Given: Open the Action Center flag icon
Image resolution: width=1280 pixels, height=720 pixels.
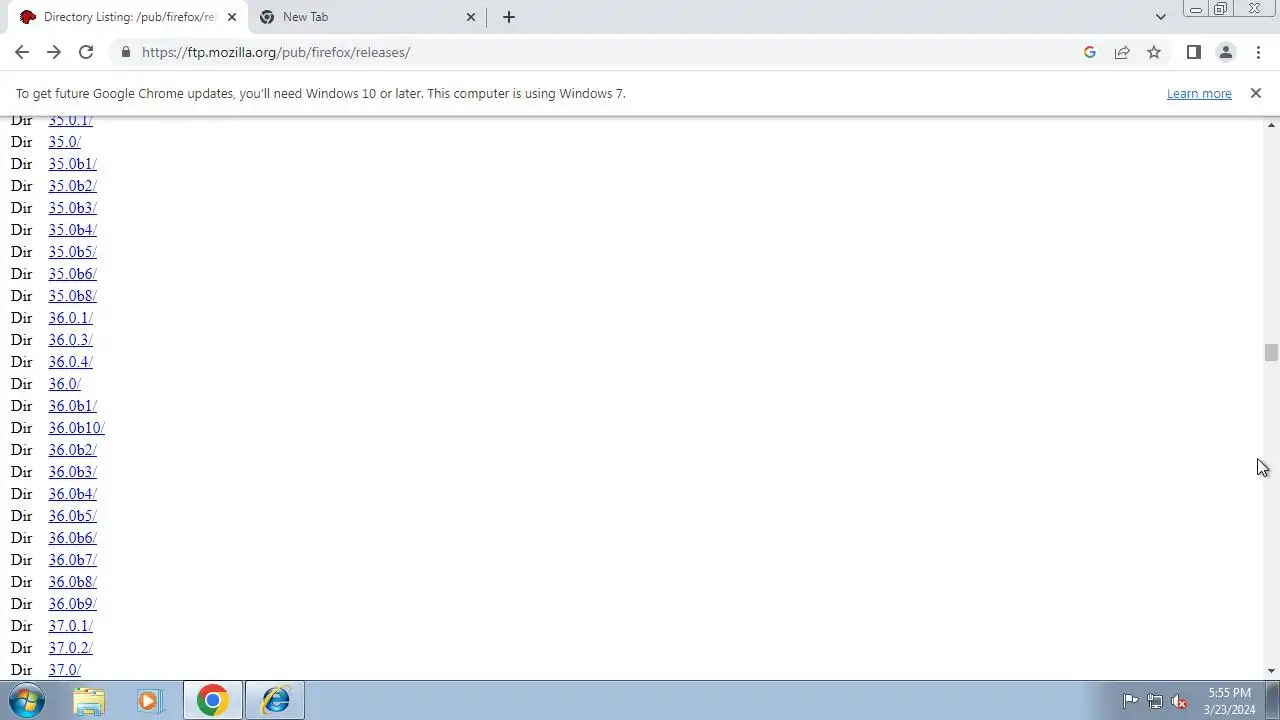Looking at the screenshot, I should click(1130, 701).
